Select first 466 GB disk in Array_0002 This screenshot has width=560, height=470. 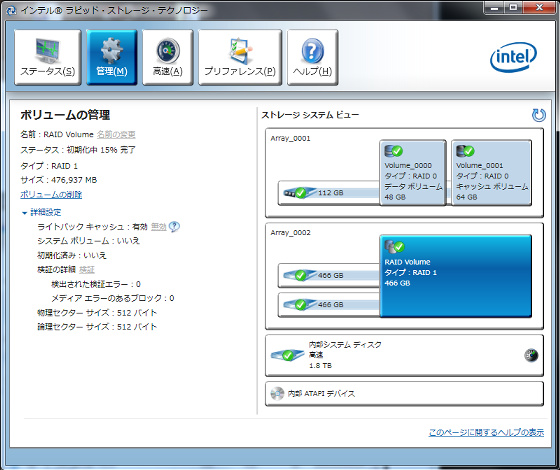(x=329, y=275)
